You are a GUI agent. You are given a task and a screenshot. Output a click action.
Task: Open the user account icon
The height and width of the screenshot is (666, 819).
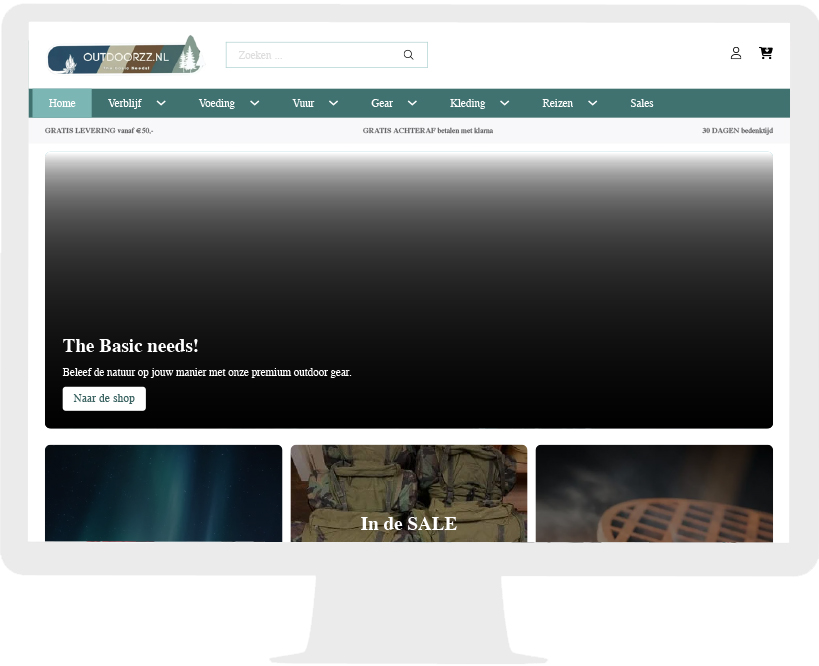tap(736, 53)
